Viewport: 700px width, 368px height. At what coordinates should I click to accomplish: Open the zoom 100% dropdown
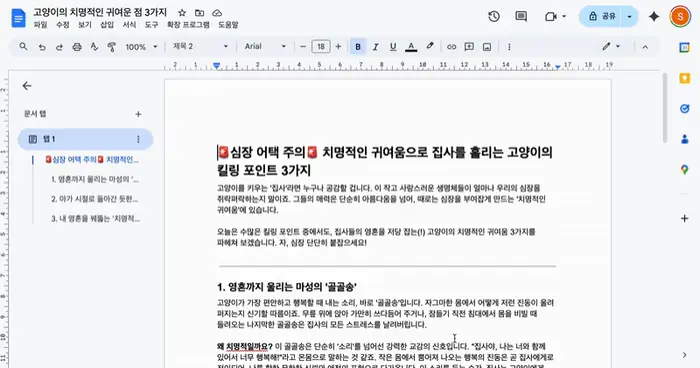141,46
